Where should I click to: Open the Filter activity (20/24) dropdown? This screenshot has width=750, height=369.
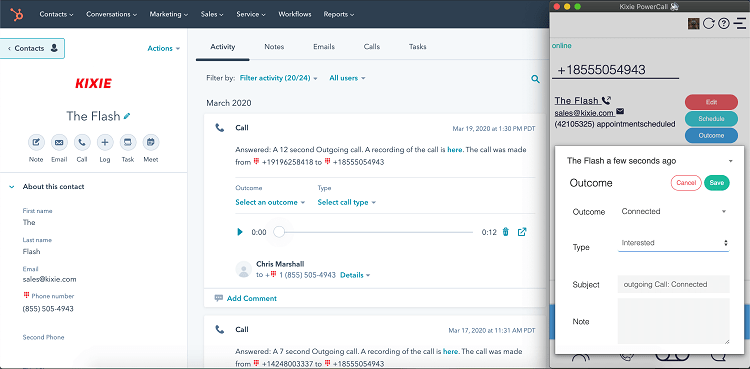[x=278, y=78]
